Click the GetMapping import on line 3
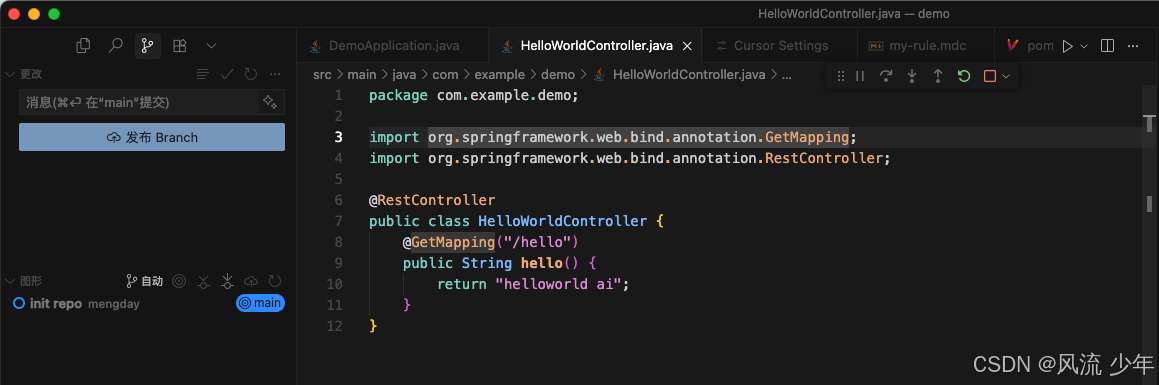Image resolution: width=1159 pixels, height=385 pixels. click(x=807, y=137)
